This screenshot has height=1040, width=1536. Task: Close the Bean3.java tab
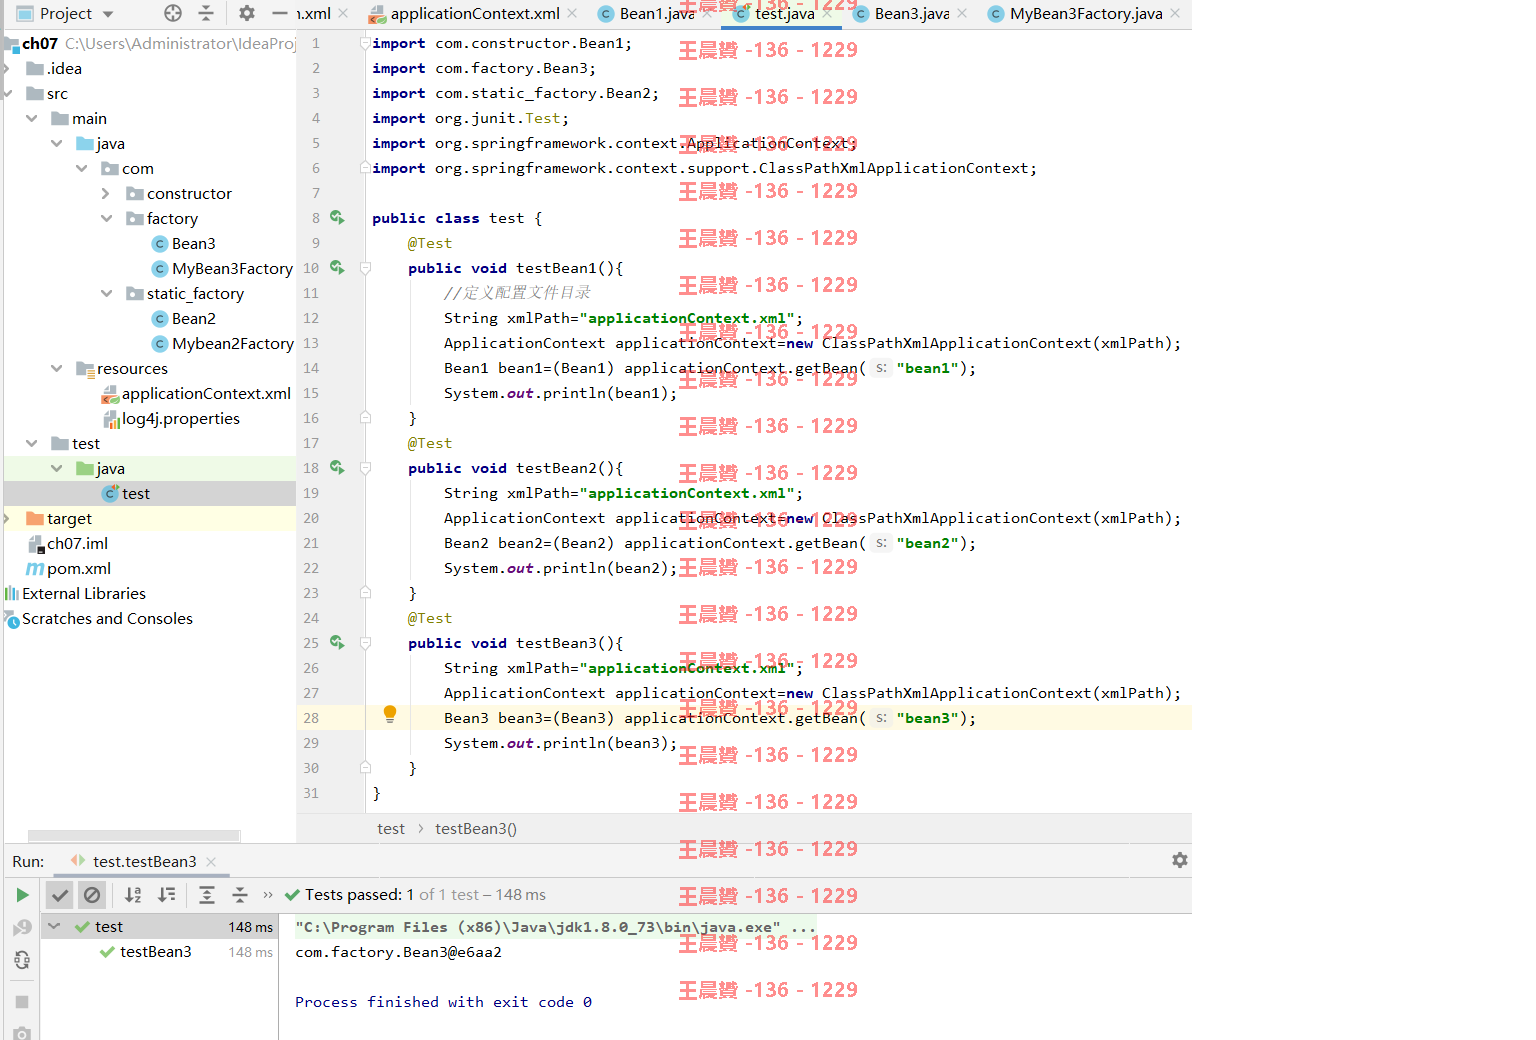tap(962, 13)
